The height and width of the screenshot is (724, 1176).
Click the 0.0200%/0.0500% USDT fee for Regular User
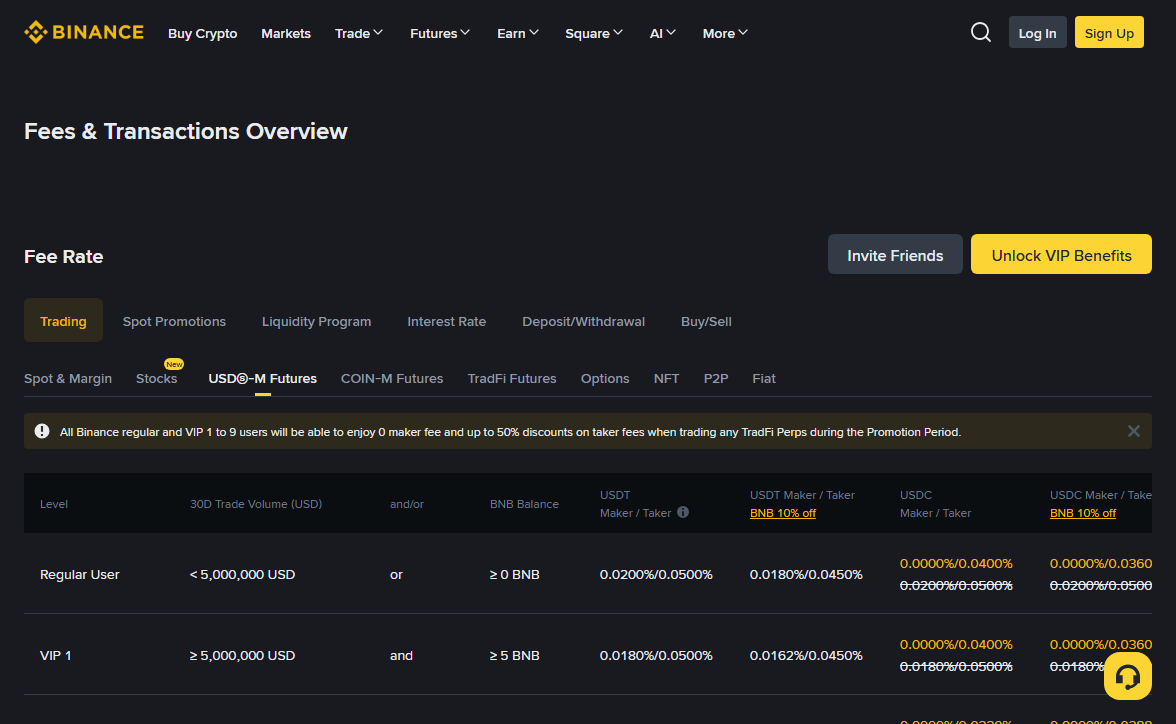(x=656, y=574)
